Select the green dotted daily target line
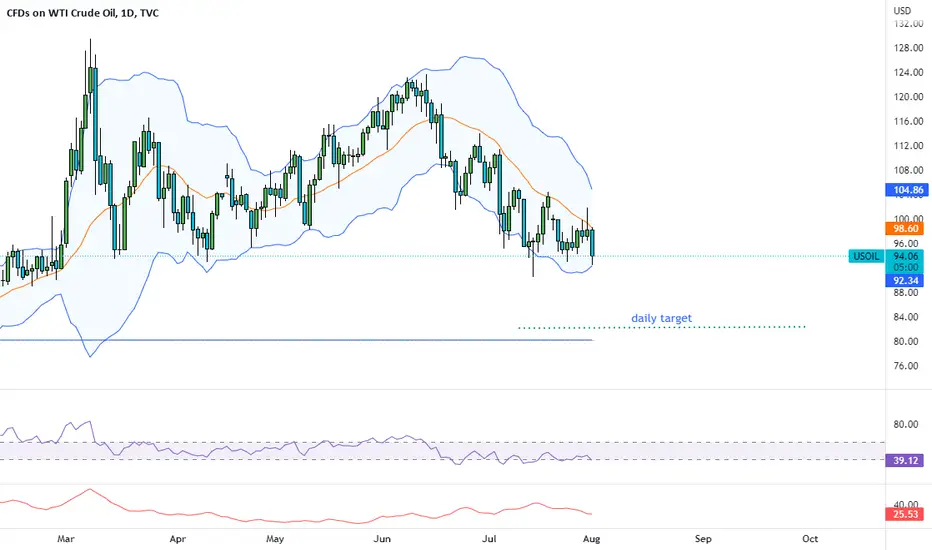This screenshot has height=550, width=932. click(x=662, y=327)
